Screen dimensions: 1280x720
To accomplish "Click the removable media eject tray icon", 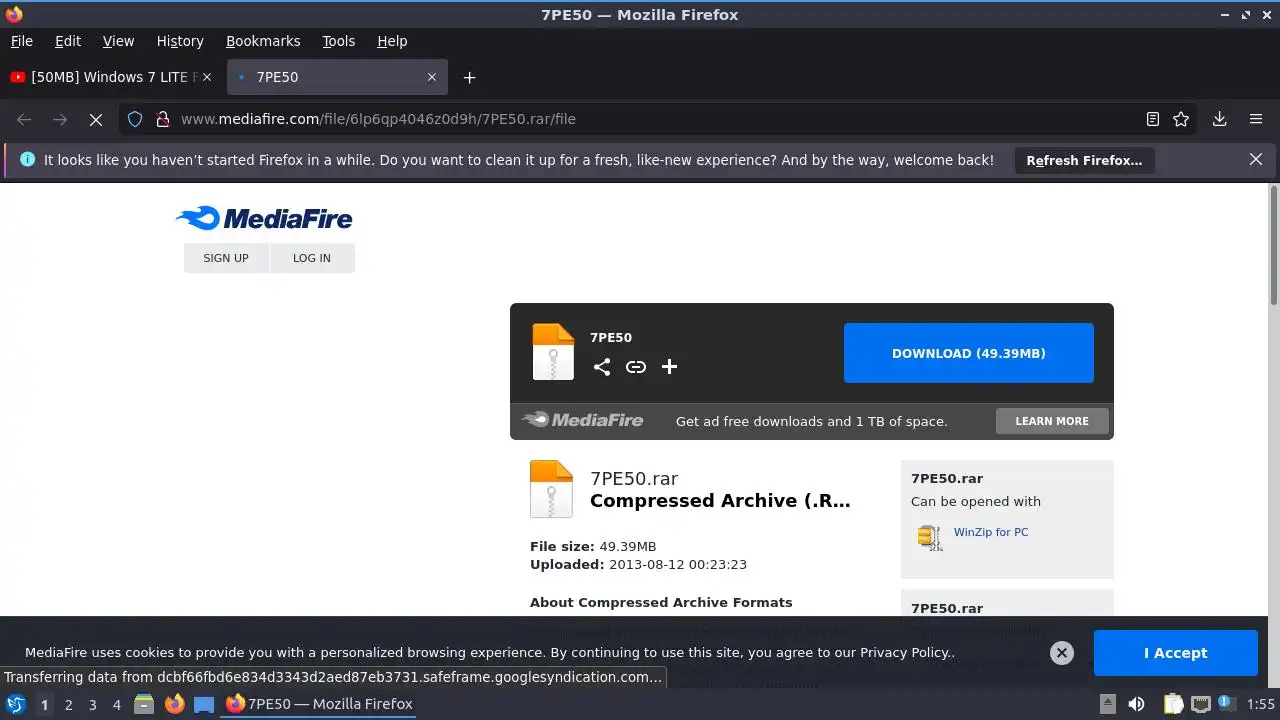I will pos(1107,704).
